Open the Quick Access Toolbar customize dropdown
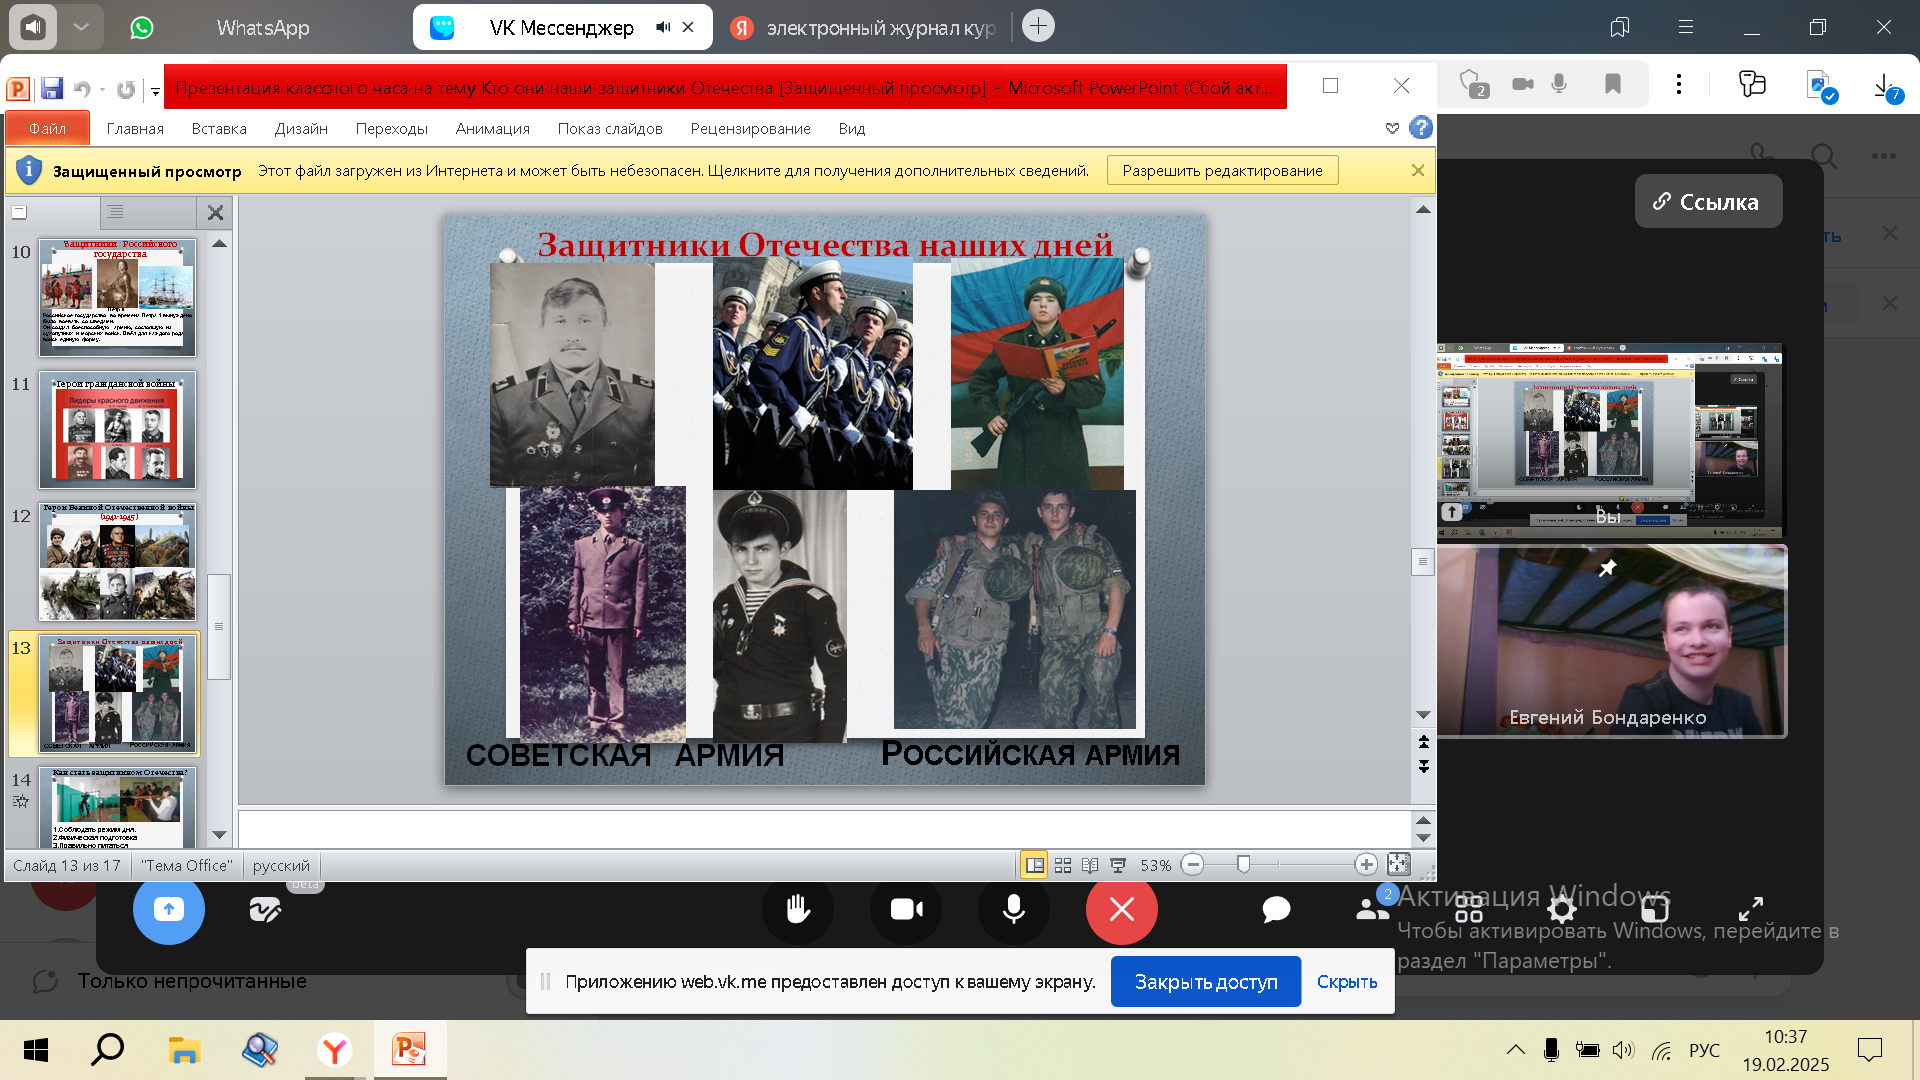The height and width of the screenshot is (1080, 1920). point(155,91)
